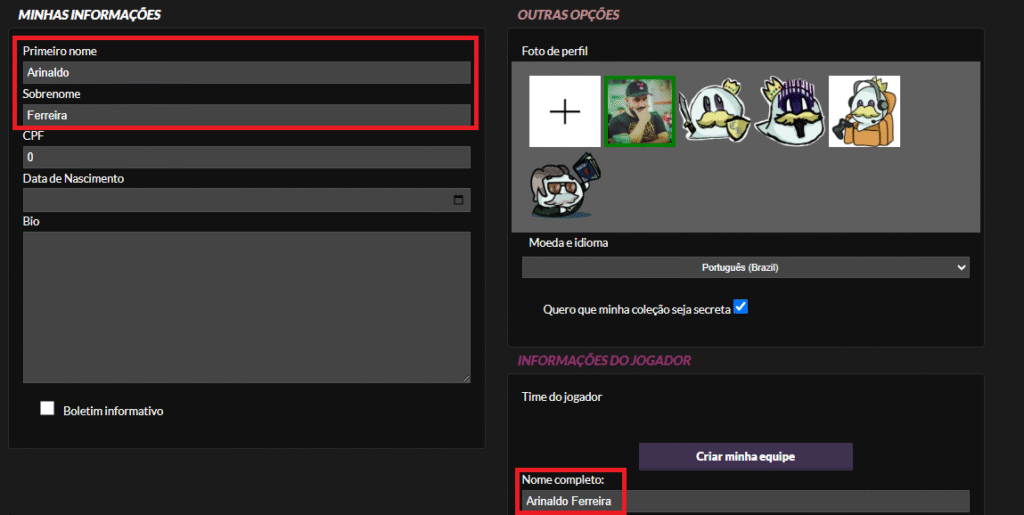Screen dimensions: 1024x515
Task: Uncheck Quero que minha coleção seja secreta
Action: (740, 306)
